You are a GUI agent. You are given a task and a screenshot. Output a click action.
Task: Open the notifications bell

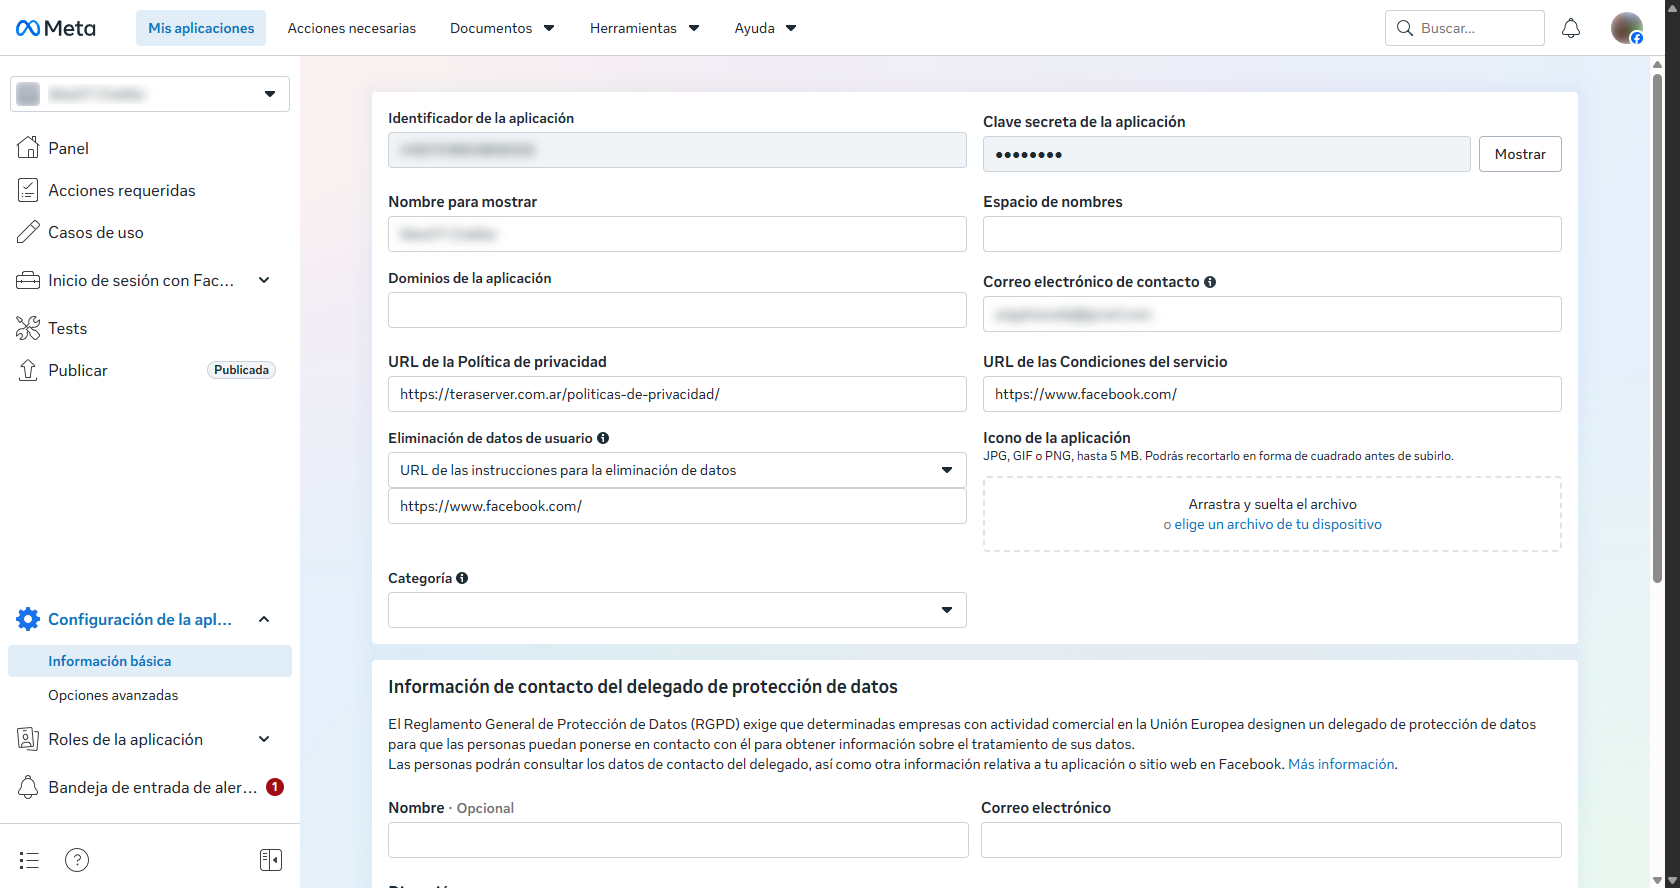tap(1571, 28)
